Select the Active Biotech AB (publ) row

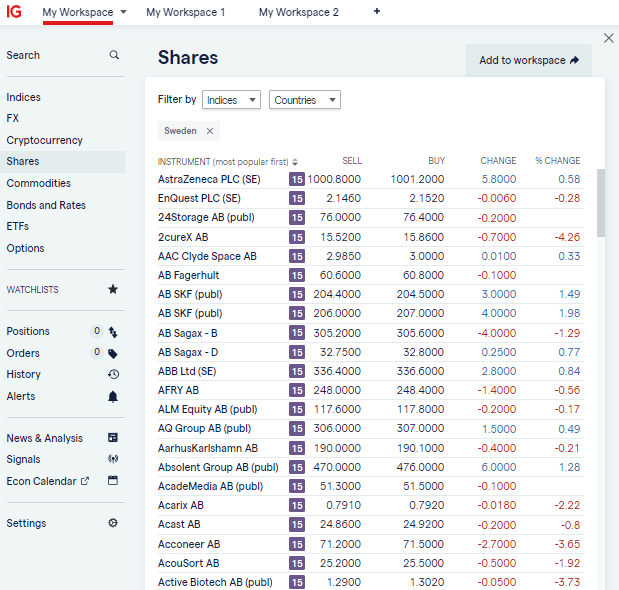(370, 582)
